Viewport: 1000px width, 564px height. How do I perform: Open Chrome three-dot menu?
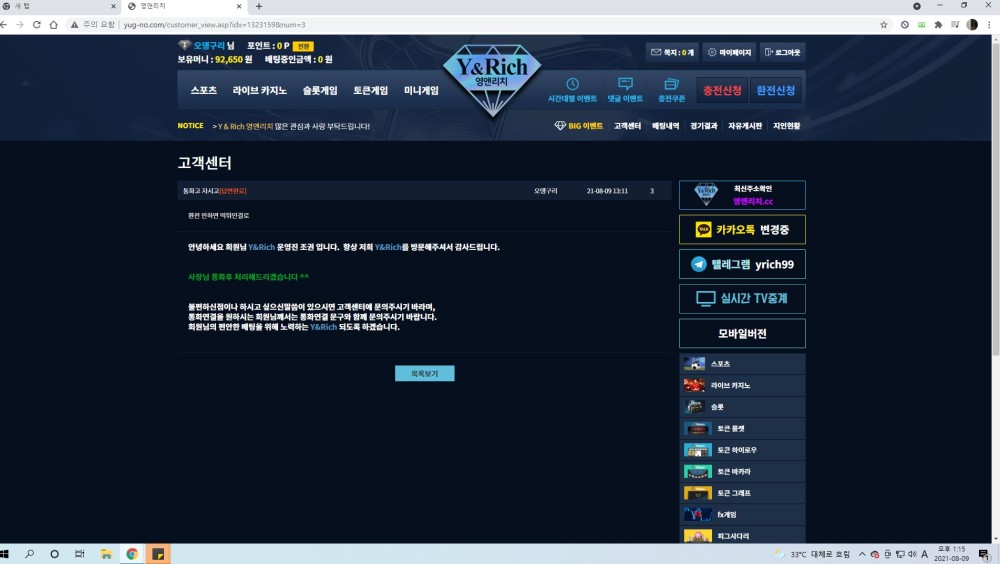(989, 25)
